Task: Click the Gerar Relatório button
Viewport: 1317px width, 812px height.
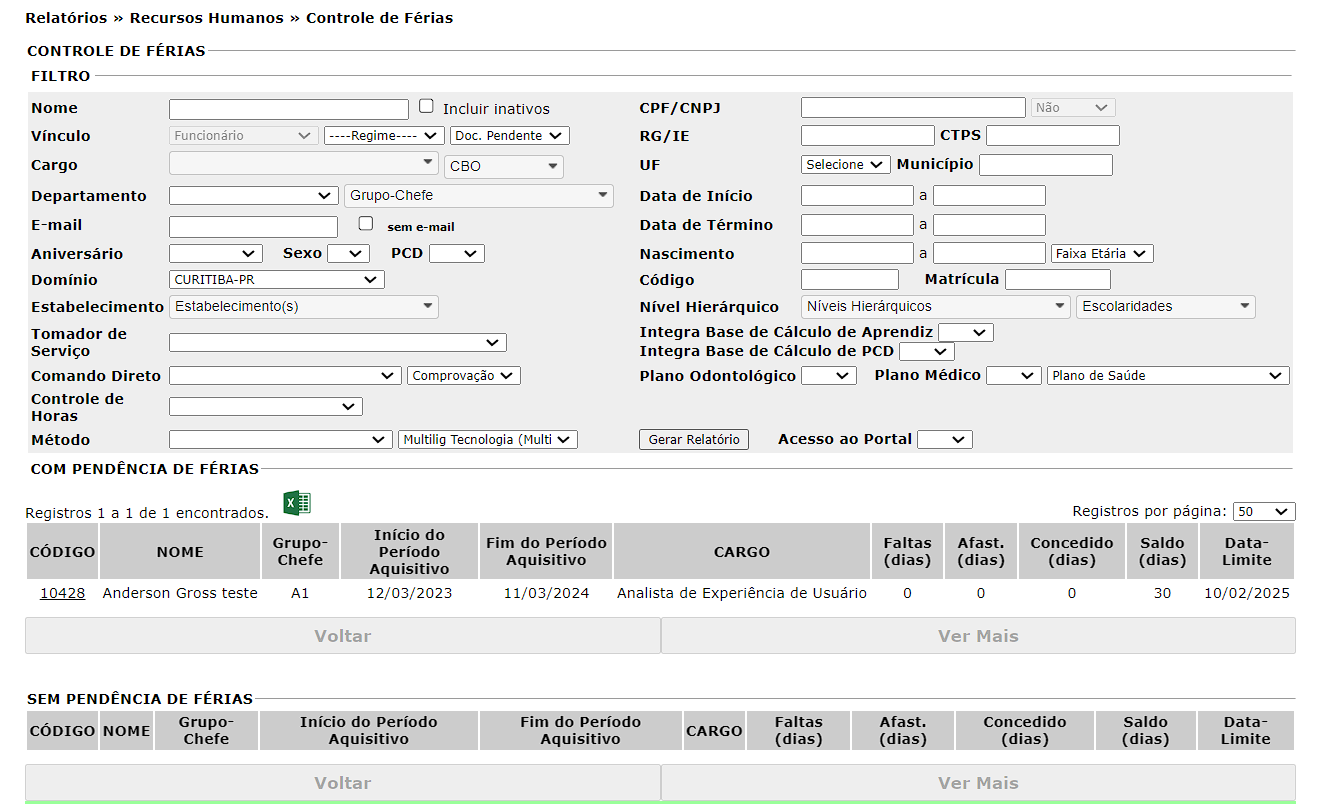Action: tap(693, 440)
